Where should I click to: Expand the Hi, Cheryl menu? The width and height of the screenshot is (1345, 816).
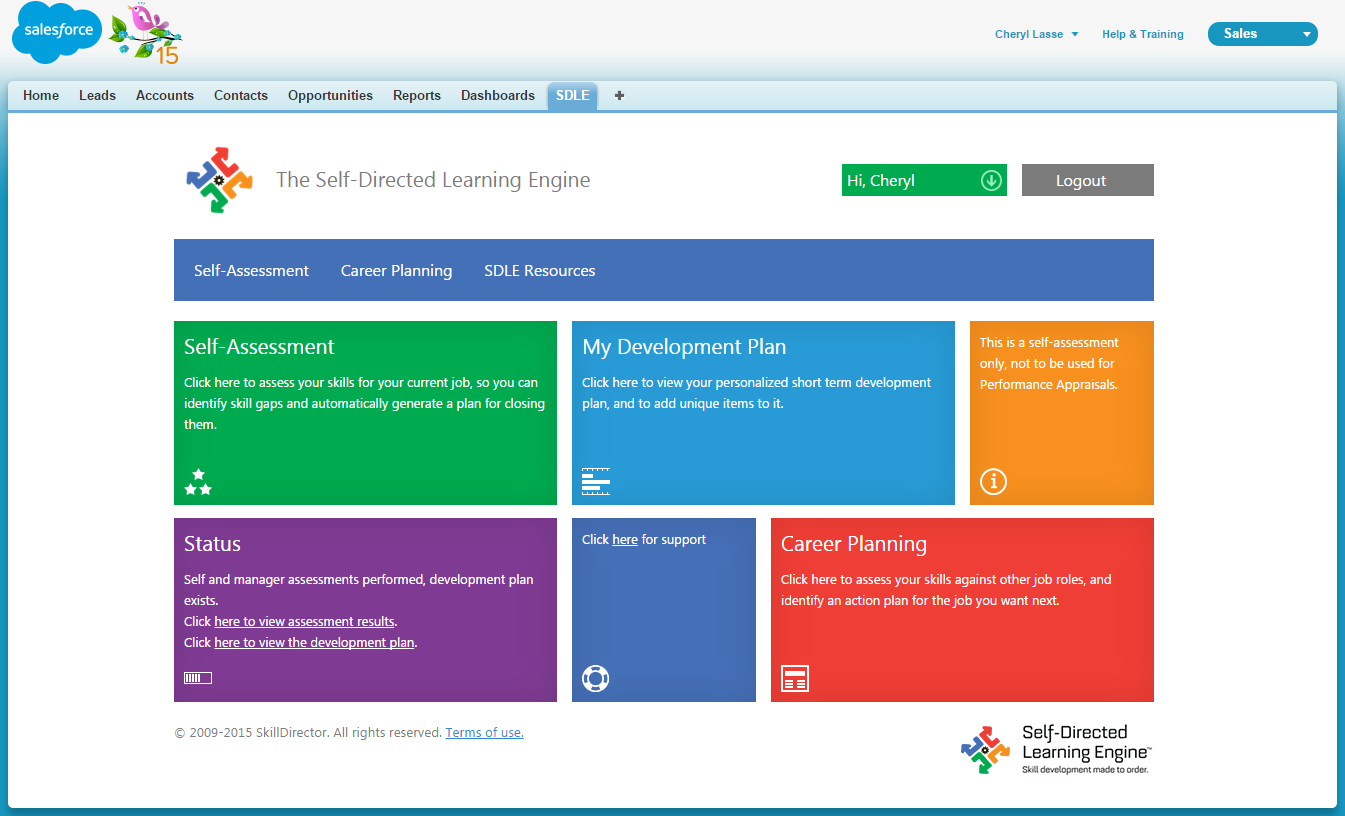point(924,180)
